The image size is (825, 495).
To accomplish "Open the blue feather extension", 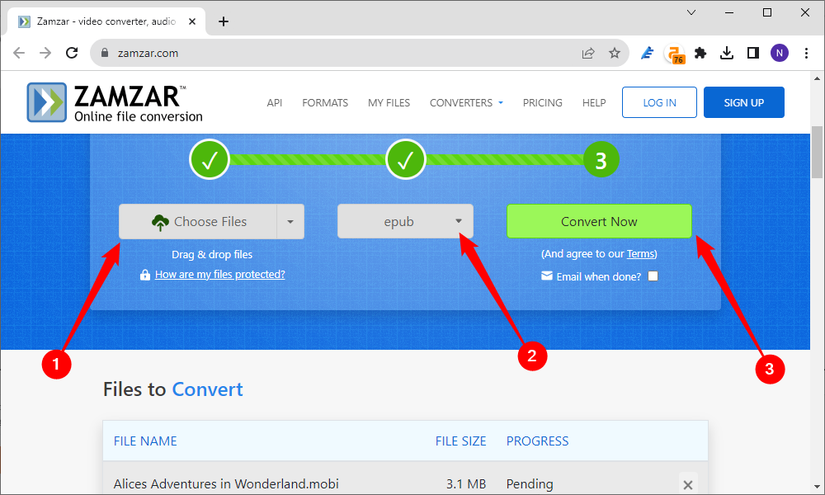I will (647, 53).
